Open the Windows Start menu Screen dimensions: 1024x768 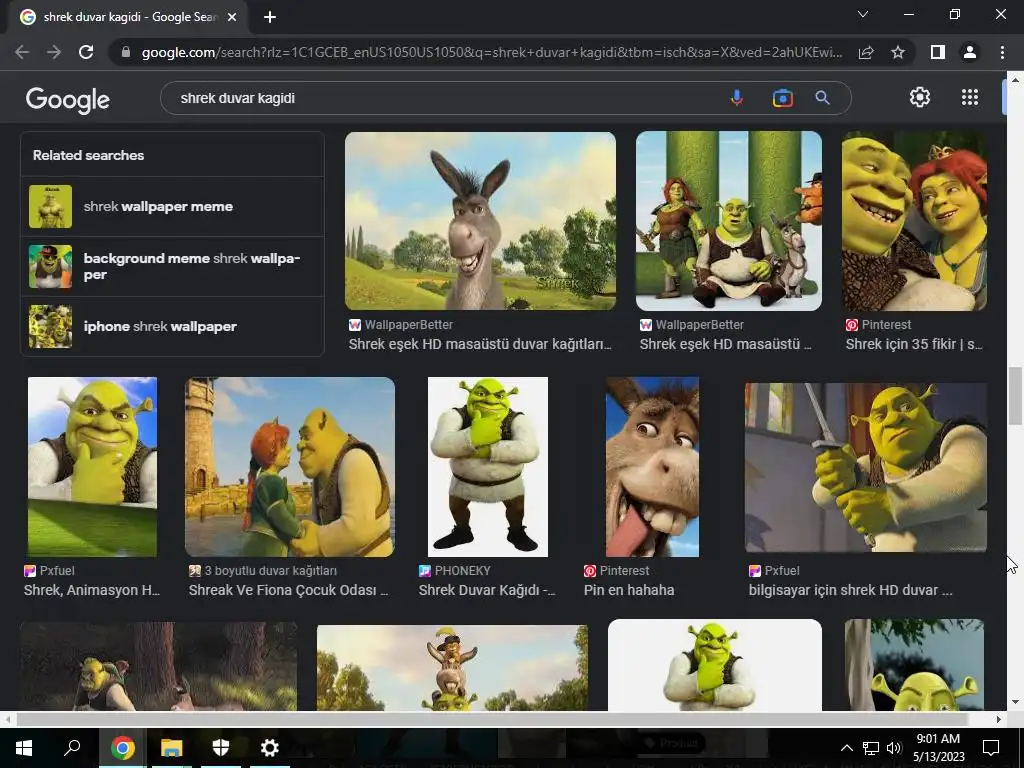point(24,747)
